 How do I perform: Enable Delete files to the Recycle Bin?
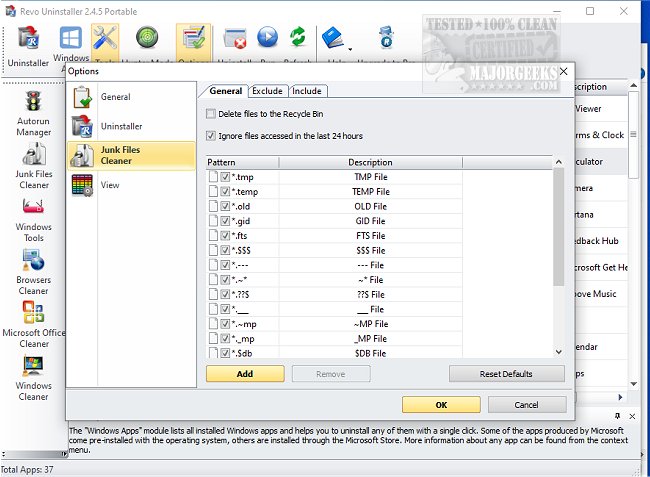coord(211,114)
